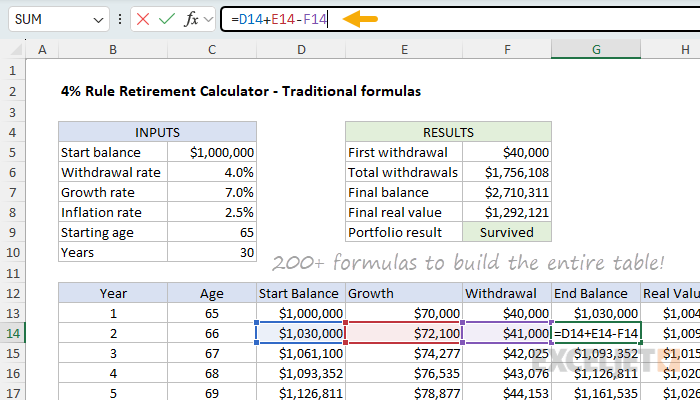Select the Inflation rate value 2.5%
This screenshot has width=700, height=400.
[x=212, y=212]
